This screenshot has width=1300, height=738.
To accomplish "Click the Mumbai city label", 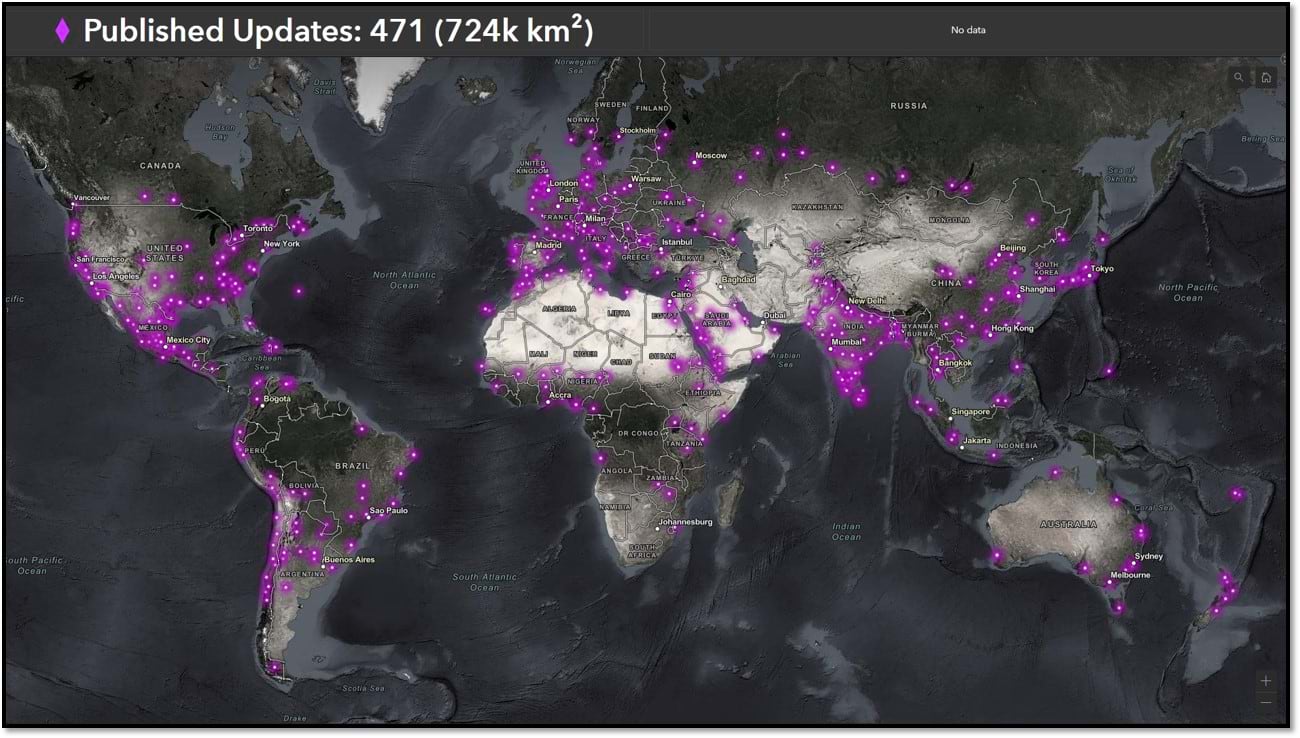I will click(847, 342).
